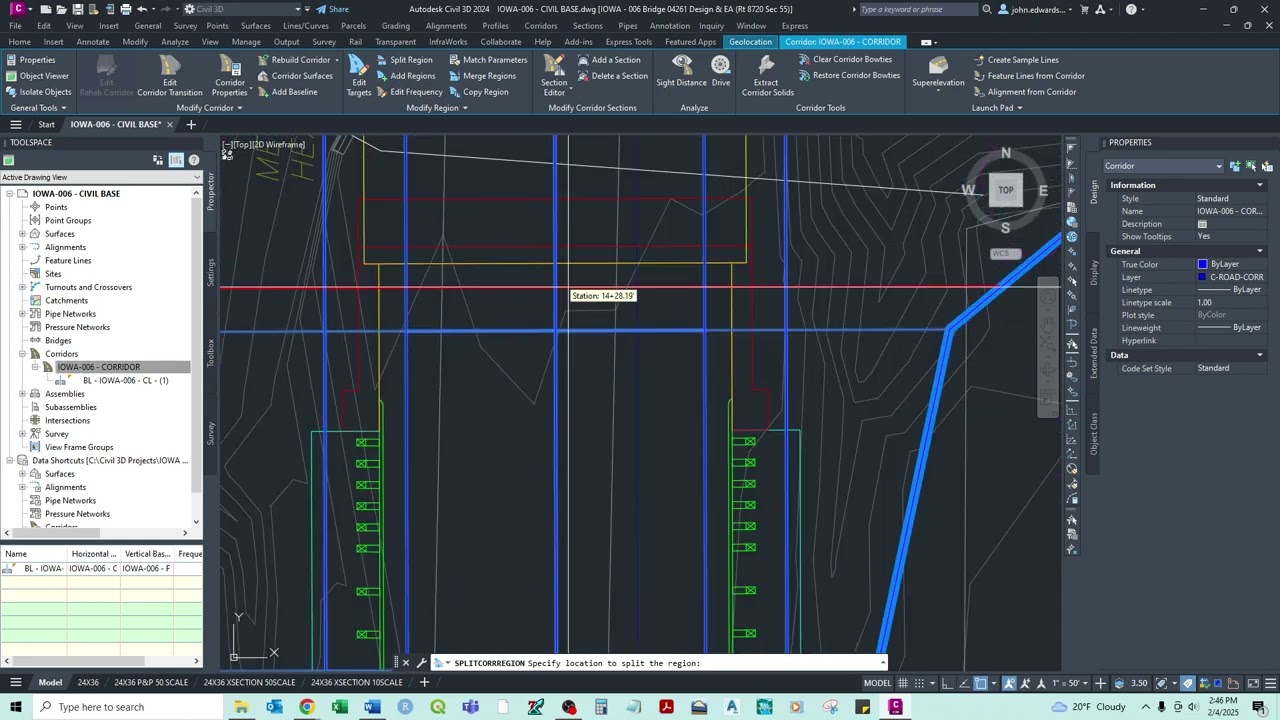Click Layer C-ROAD-CORR color swatch
The image size is (1280, 720).
click(x=1202, y=277)
